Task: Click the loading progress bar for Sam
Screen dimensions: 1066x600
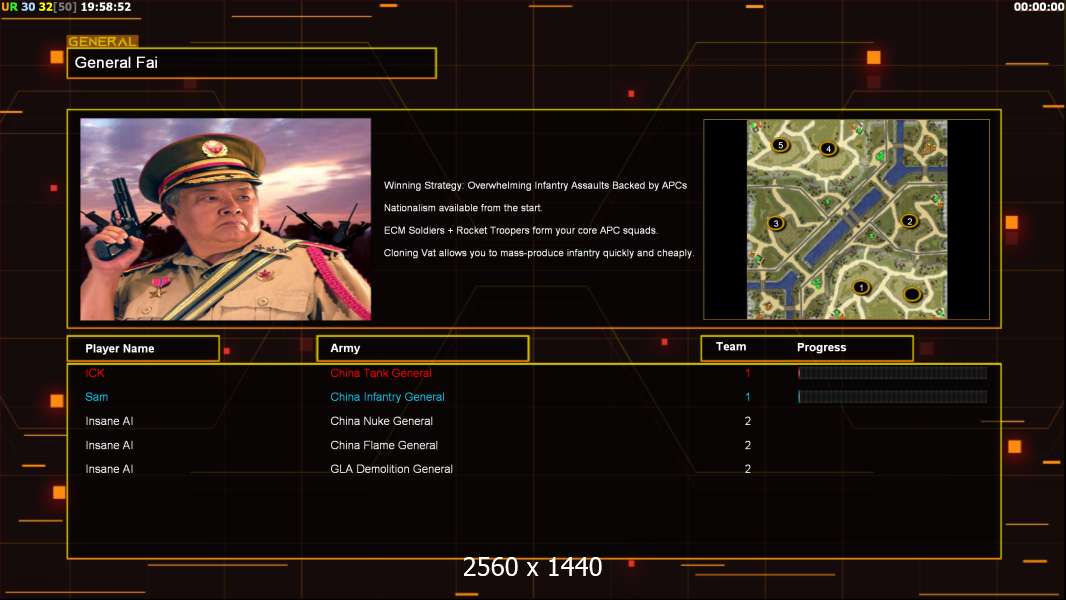Action: pos(892,397)
